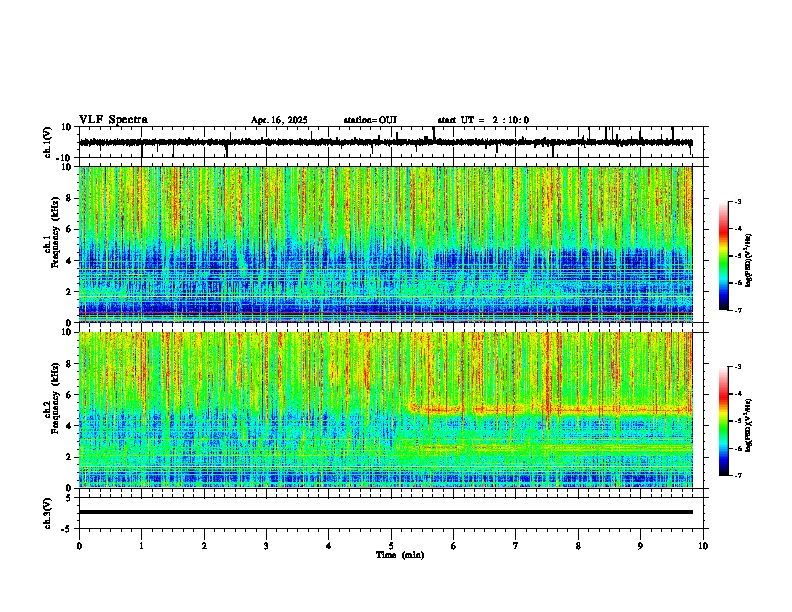This screenshot has height=612, width=792.
Task: Select the time axis tick label 7
Action: click(516, 546)
